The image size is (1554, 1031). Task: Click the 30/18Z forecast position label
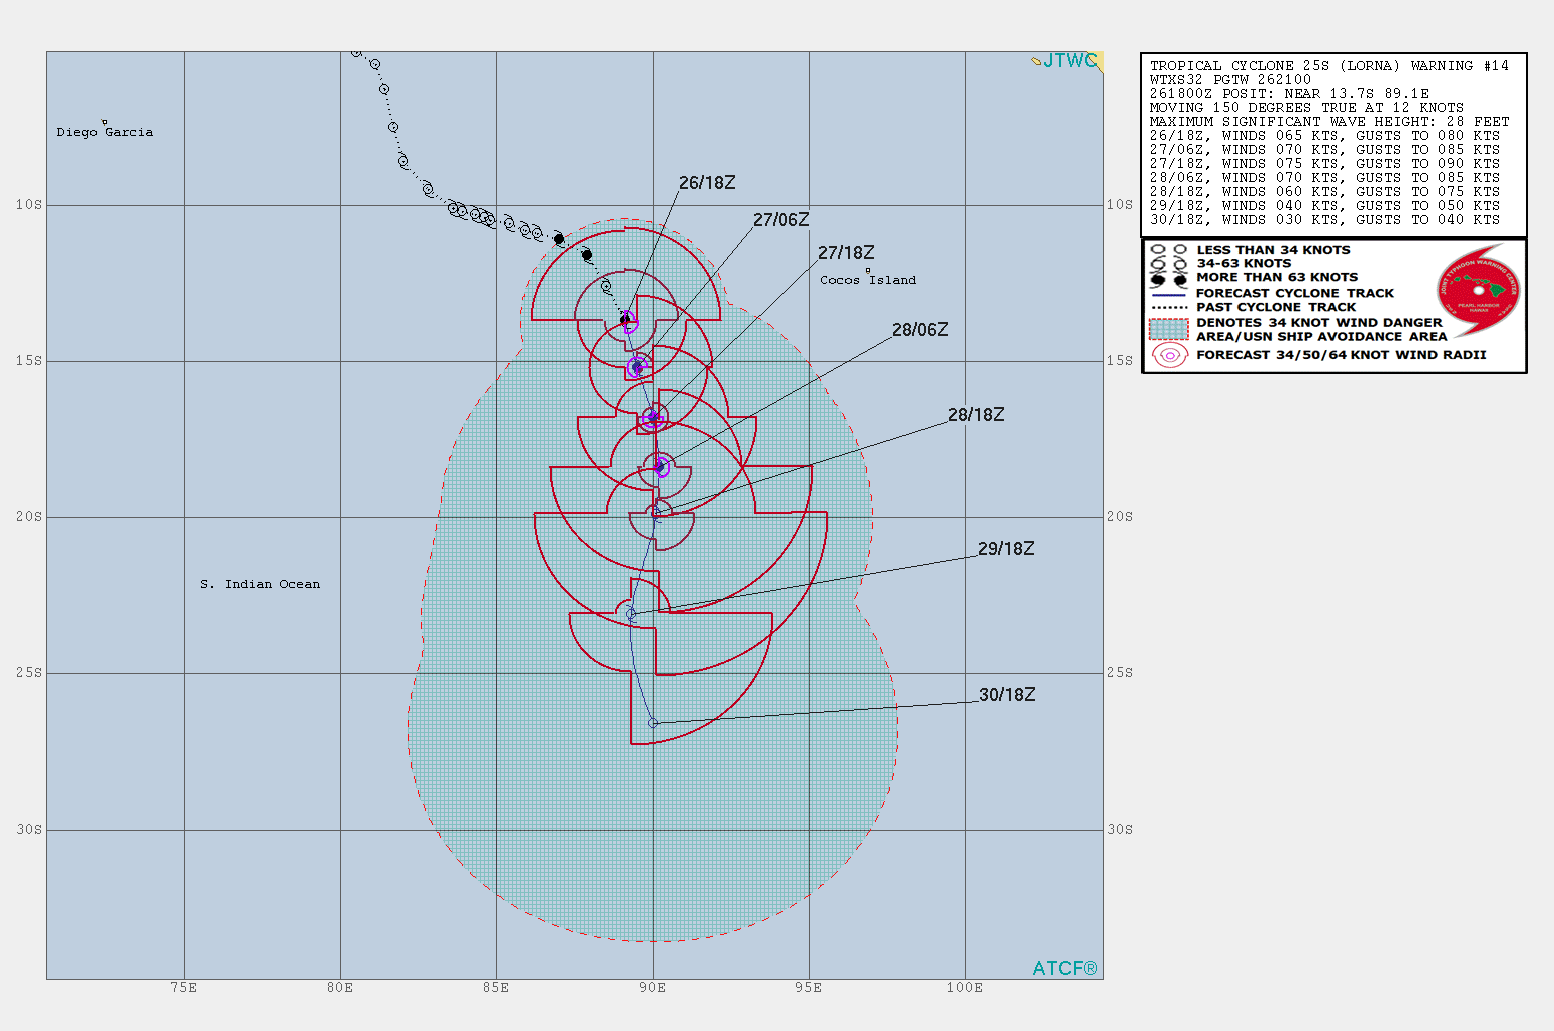[1006, 693]
